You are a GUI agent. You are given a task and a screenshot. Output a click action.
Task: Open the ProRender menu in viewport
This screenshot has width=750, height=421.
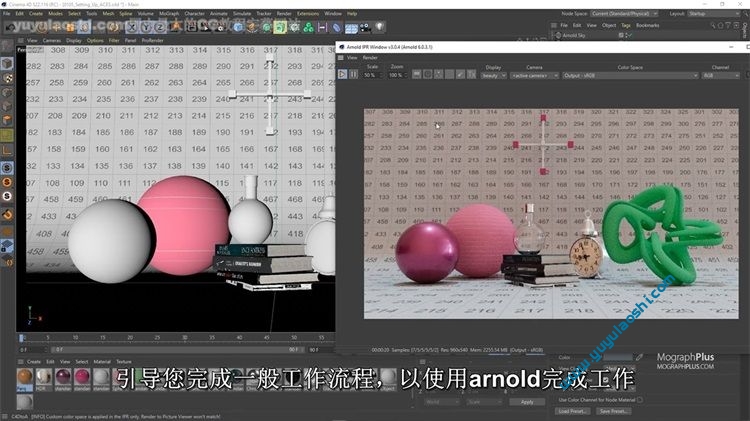pyautogui.click(x=152, y=41)
